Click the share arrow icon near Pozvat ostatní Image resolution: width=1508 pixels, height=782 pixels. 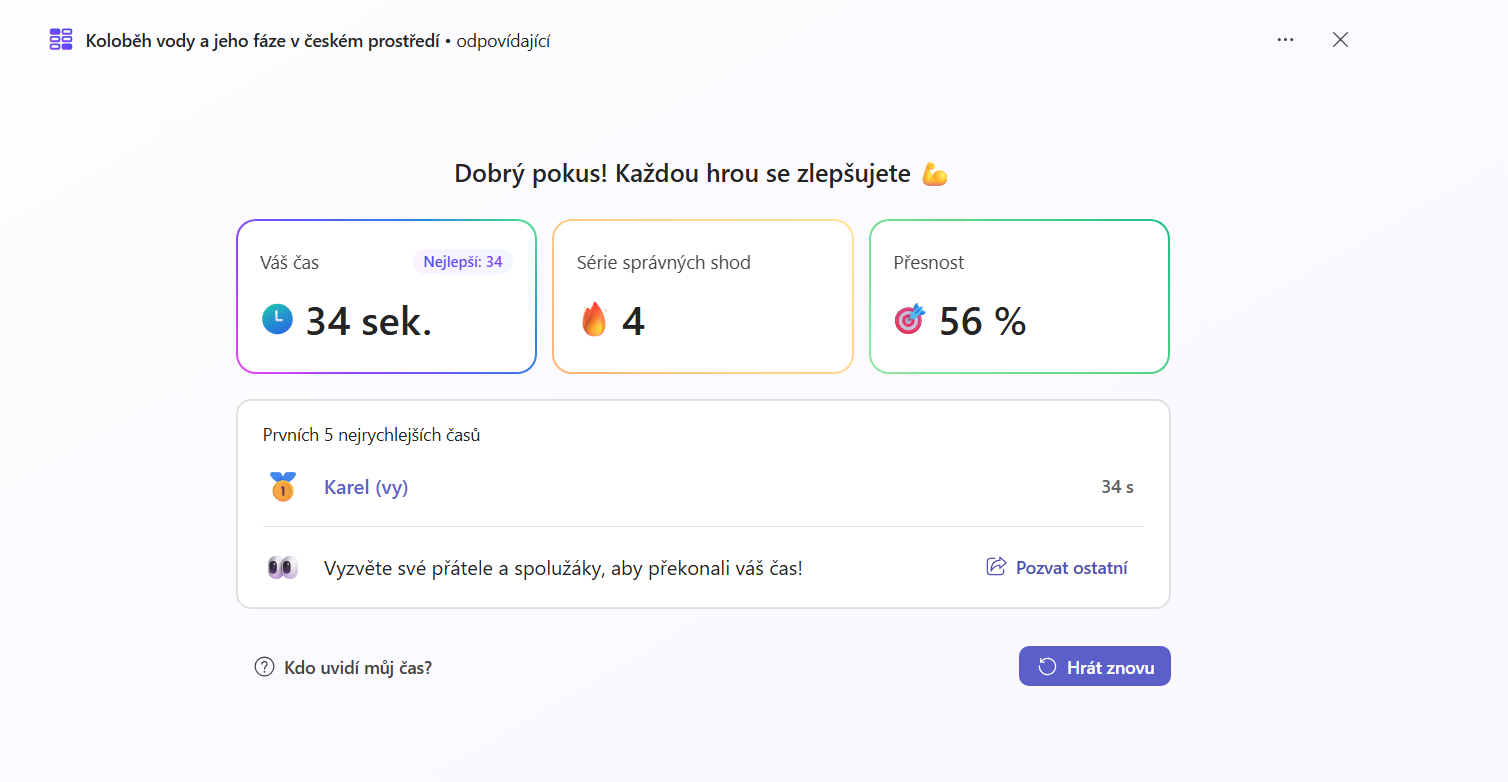pyautogui.click(x=996, y=567)
